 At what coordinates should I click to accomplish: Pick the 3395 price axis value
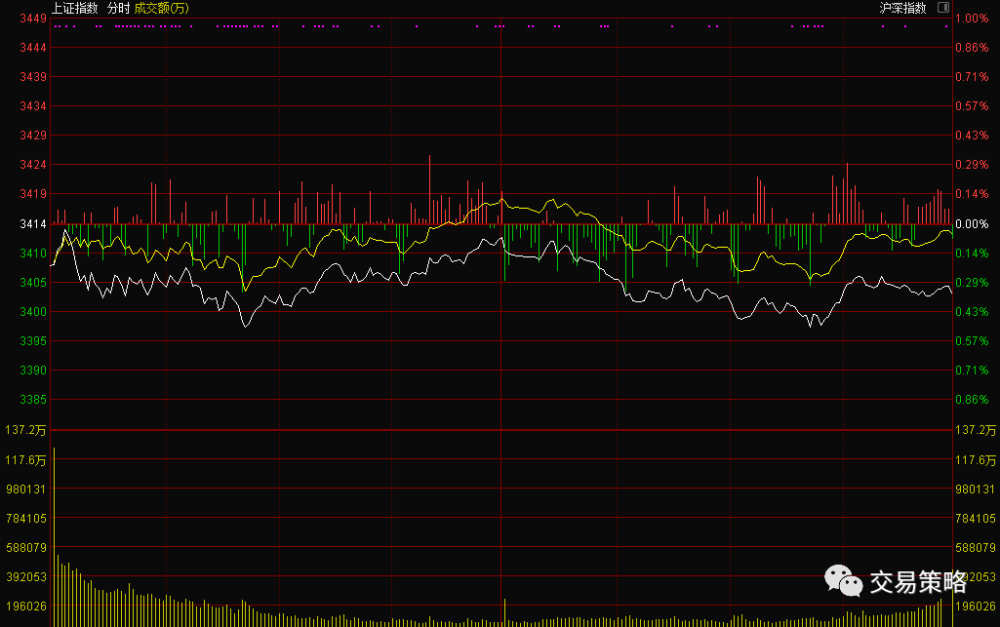tap(33, 341)
